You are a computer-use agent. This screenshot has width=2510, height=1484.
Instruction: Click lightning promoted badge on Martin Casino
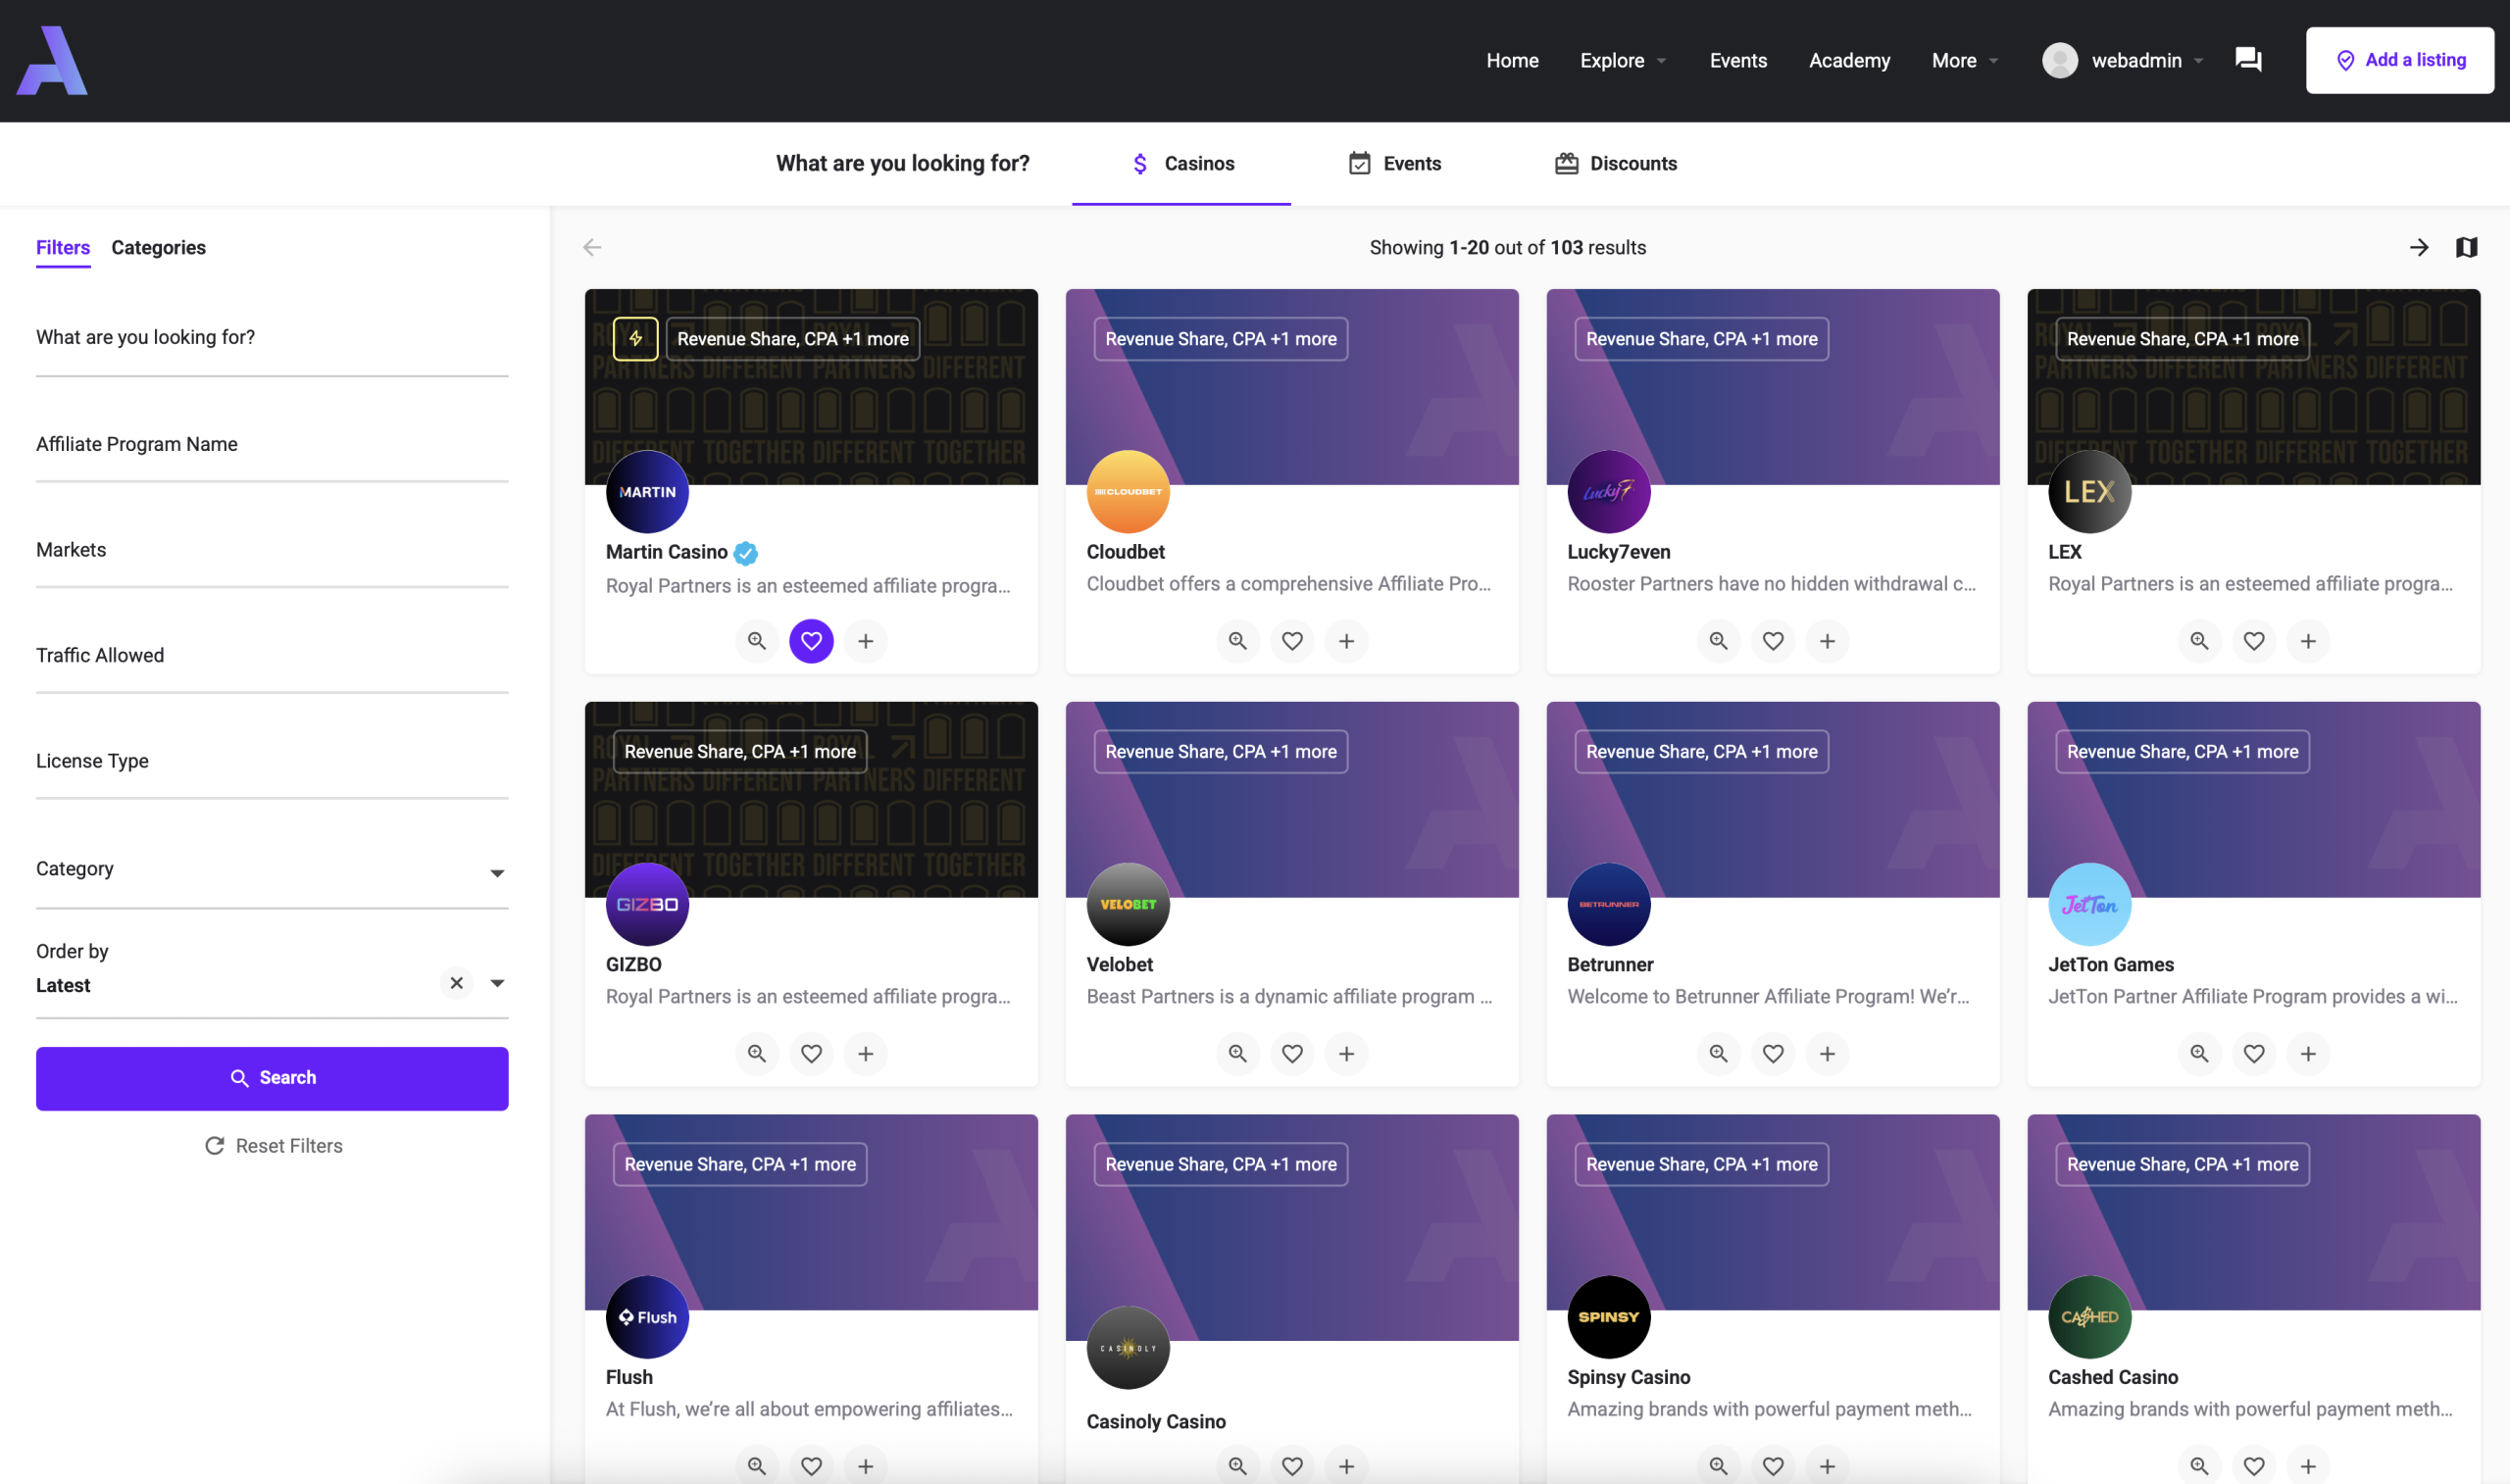[x=635, y=338]
